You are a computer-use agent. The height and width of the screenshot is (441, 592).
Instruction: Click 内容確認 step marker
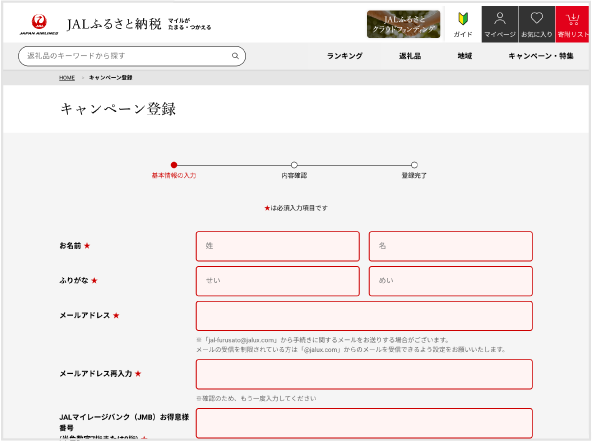[x=294, y=165]
